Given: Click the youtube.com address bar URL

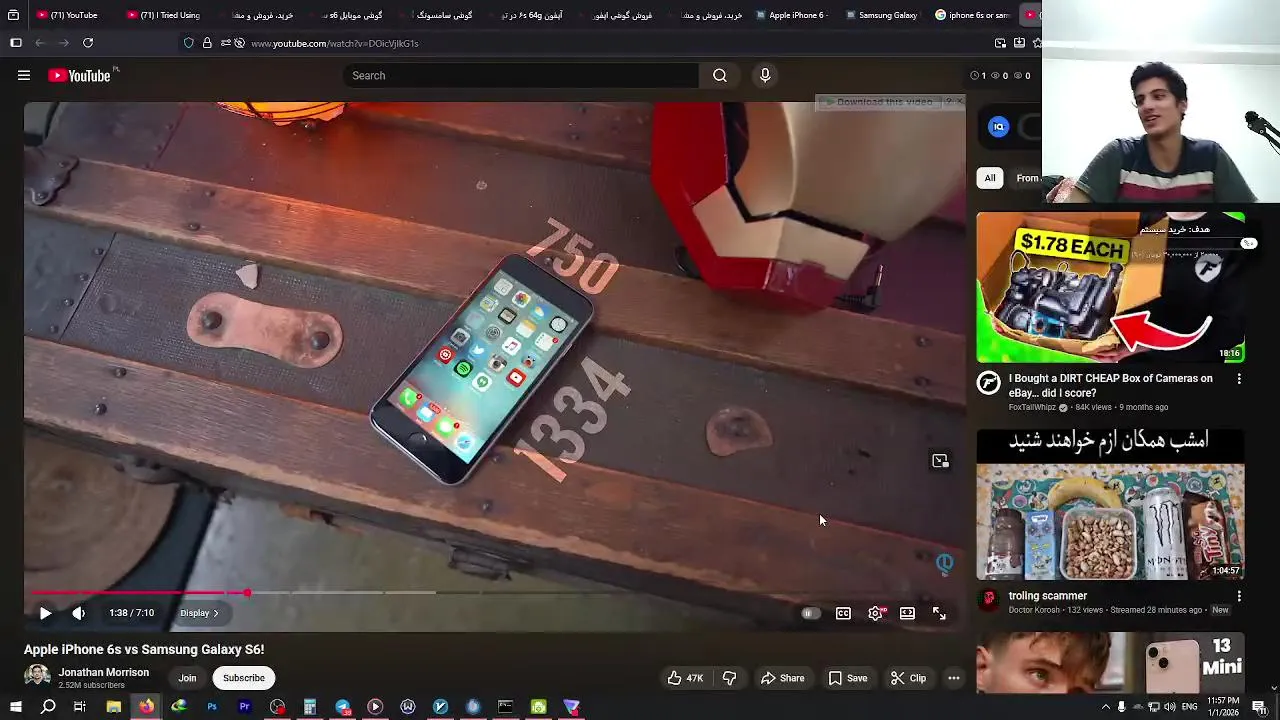Looking at the screenshot, I should [335, 43].
